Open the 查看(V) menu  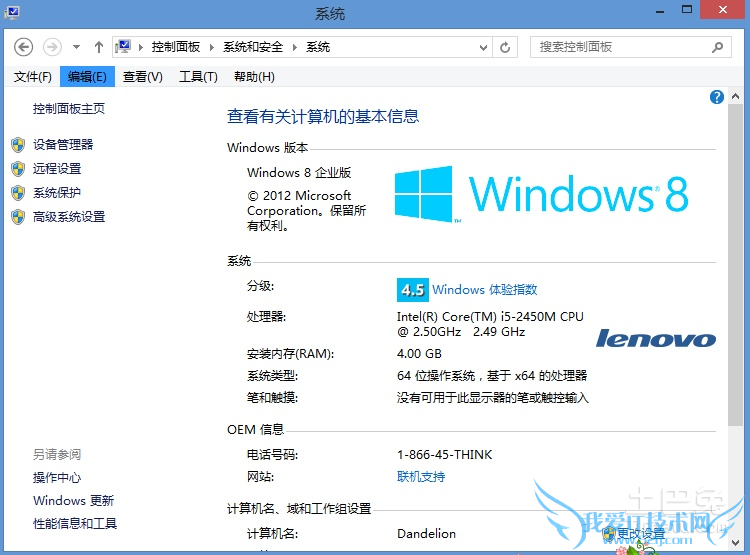(x=143, y=77)
